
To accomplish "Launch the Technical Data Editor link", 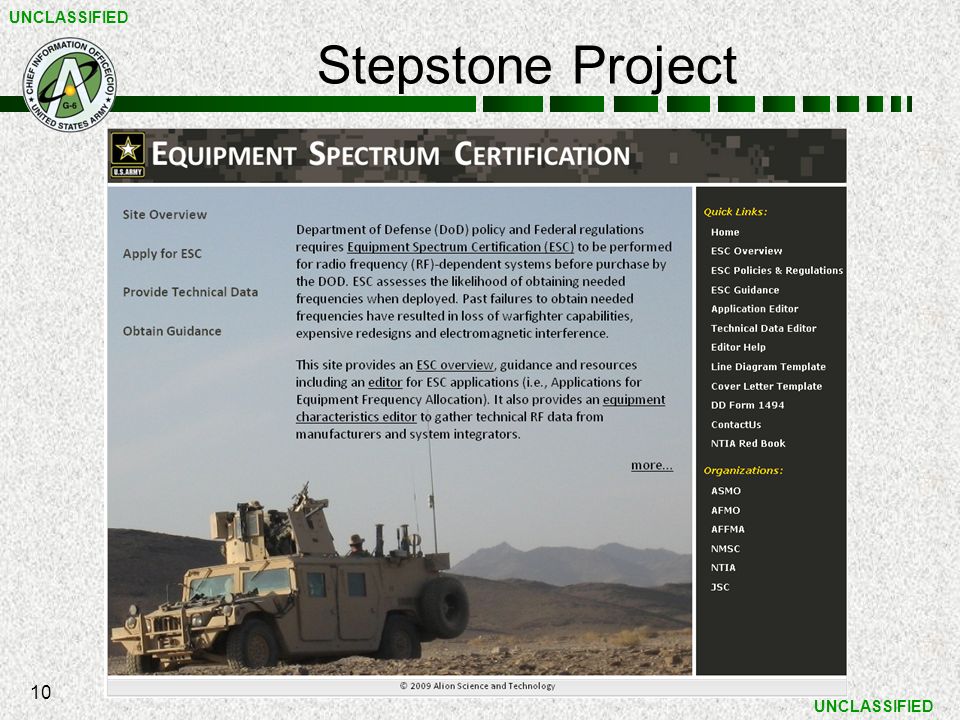I will 763,328.
